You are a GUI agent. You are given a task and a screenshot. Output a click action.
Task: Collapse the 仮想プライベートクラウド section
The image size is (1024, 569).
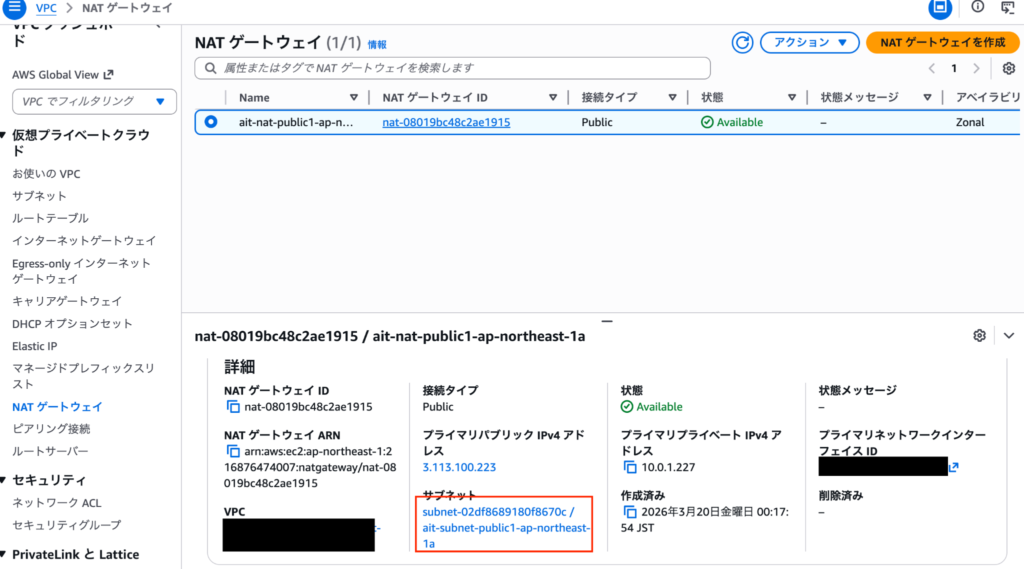tap(6, 135)
